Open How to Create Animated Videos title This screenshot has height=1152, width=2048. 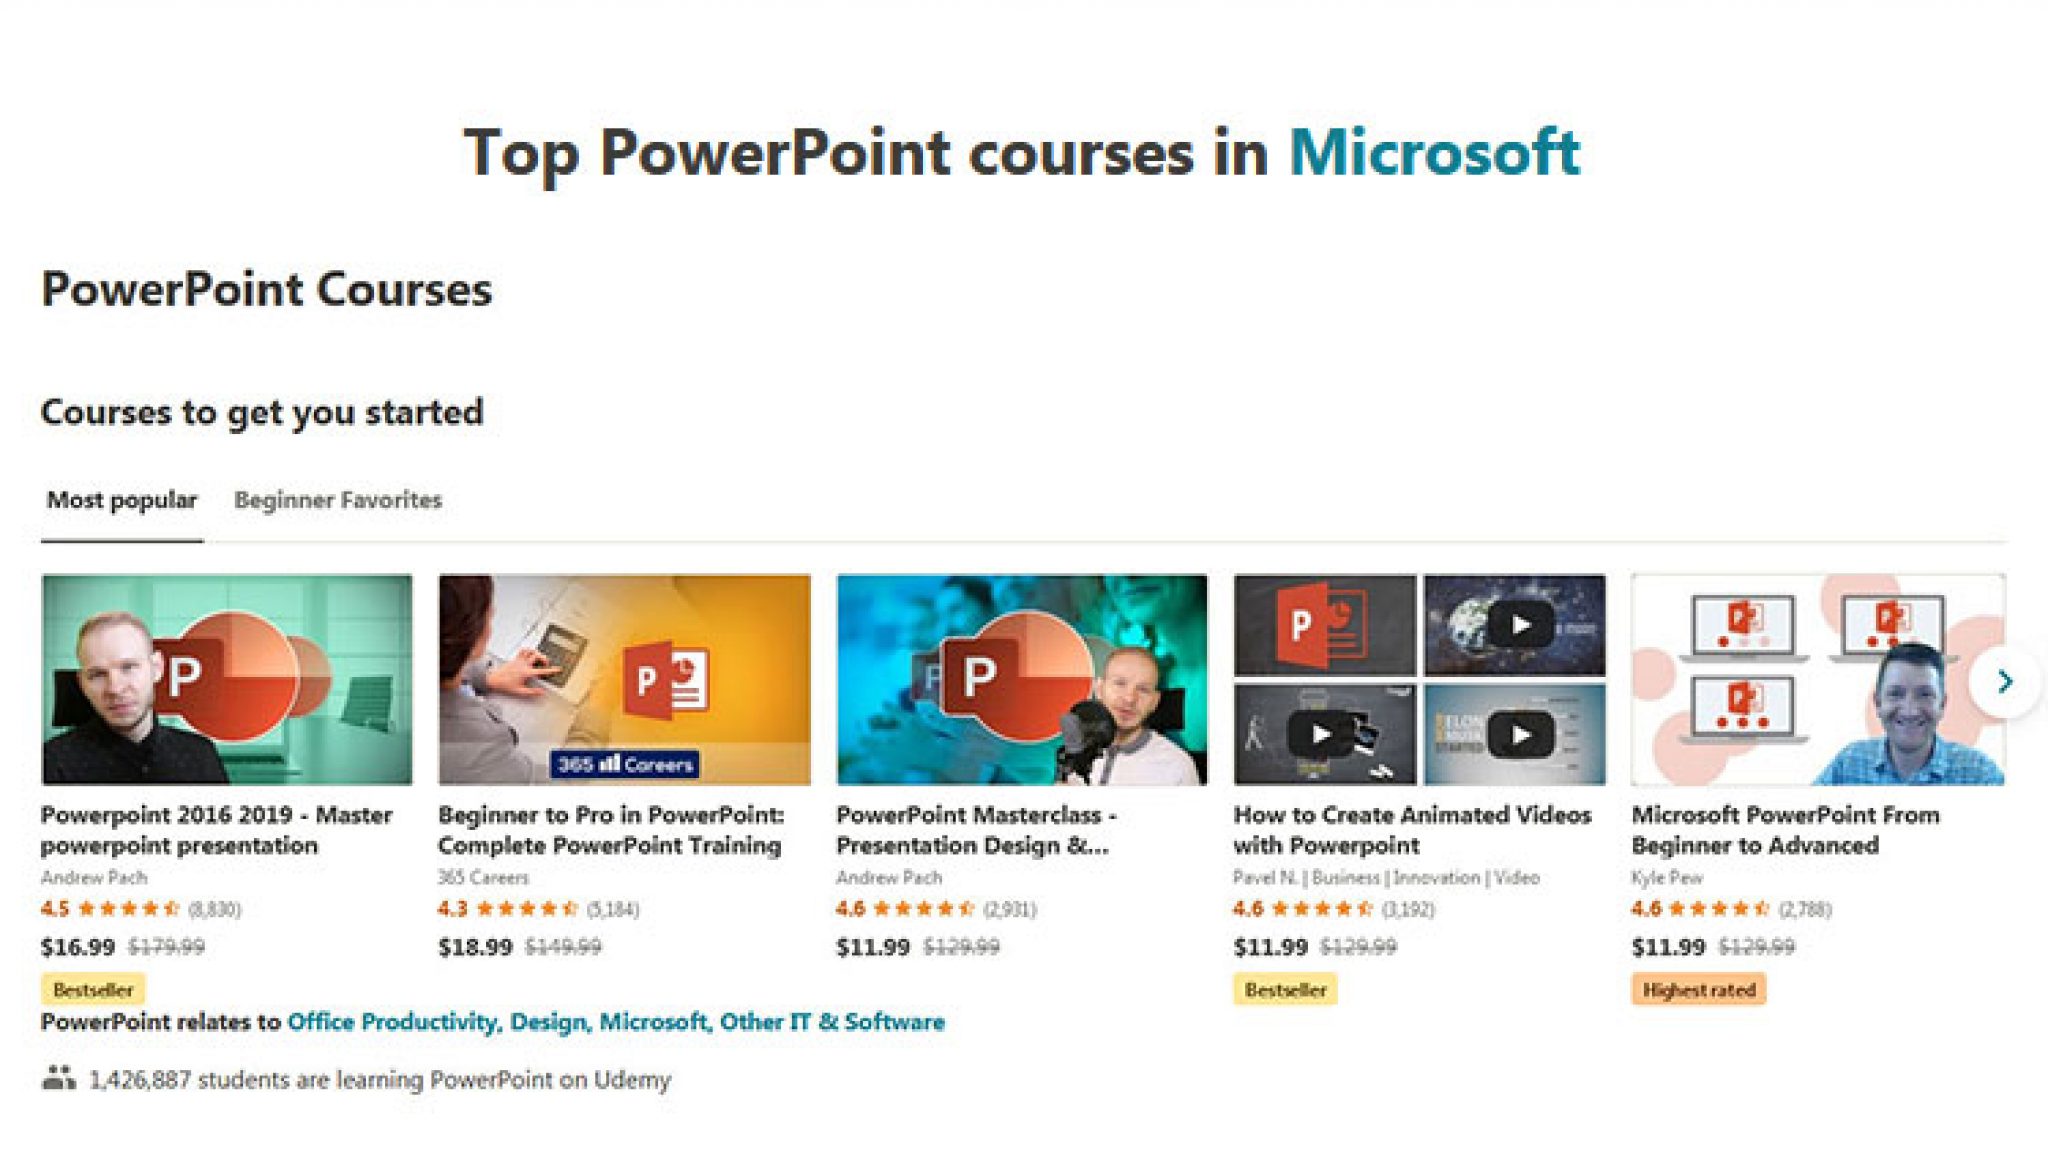pos(1411,830)
